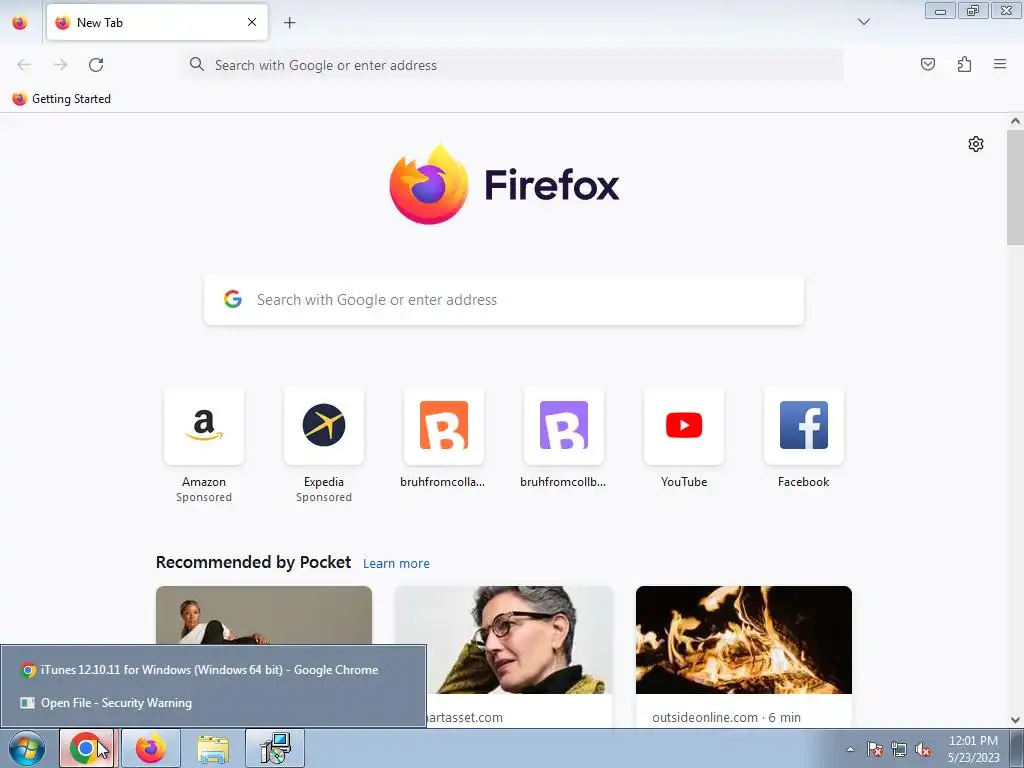Click the Recommended by Pocket heading
1024x768 pixels.
(x=253, y=562)
